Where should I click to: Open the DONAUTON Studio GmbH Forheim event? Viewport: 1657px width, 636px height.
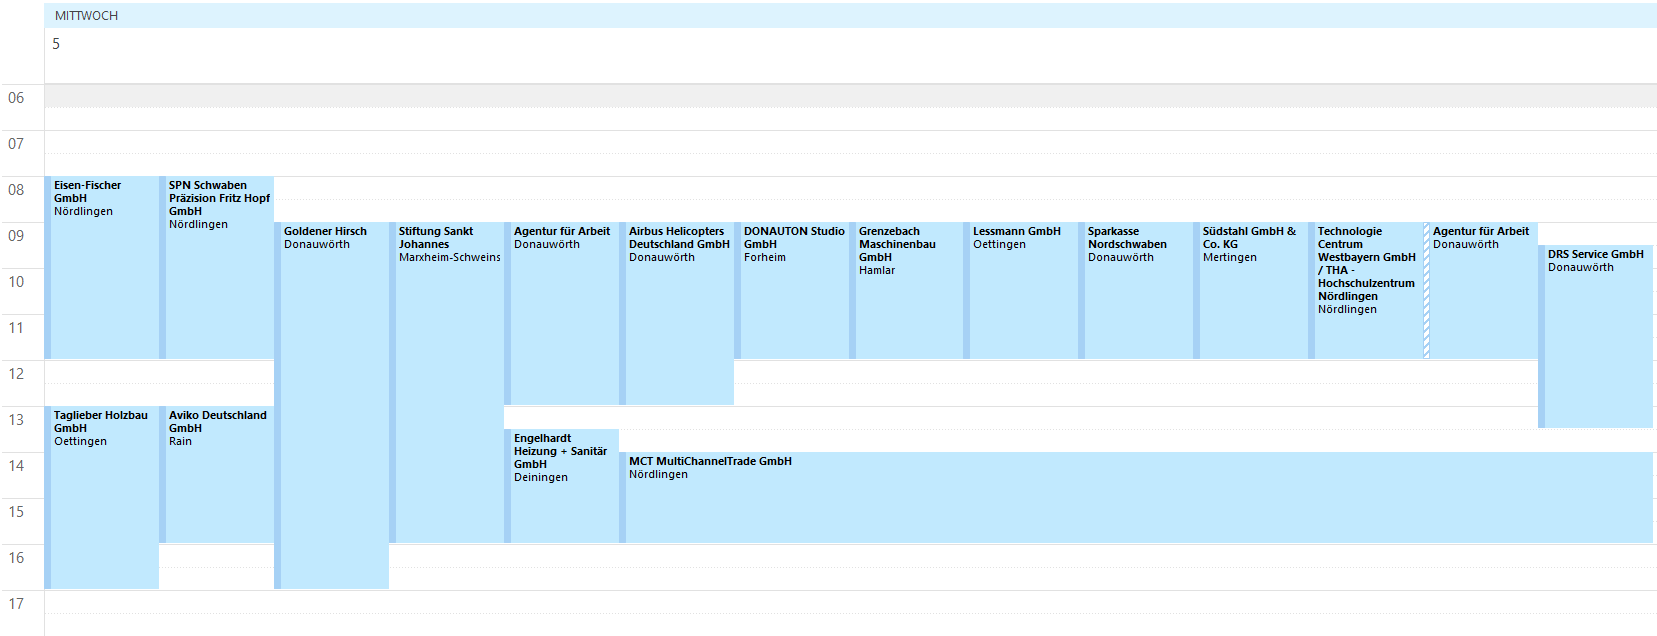click(792, 290)
